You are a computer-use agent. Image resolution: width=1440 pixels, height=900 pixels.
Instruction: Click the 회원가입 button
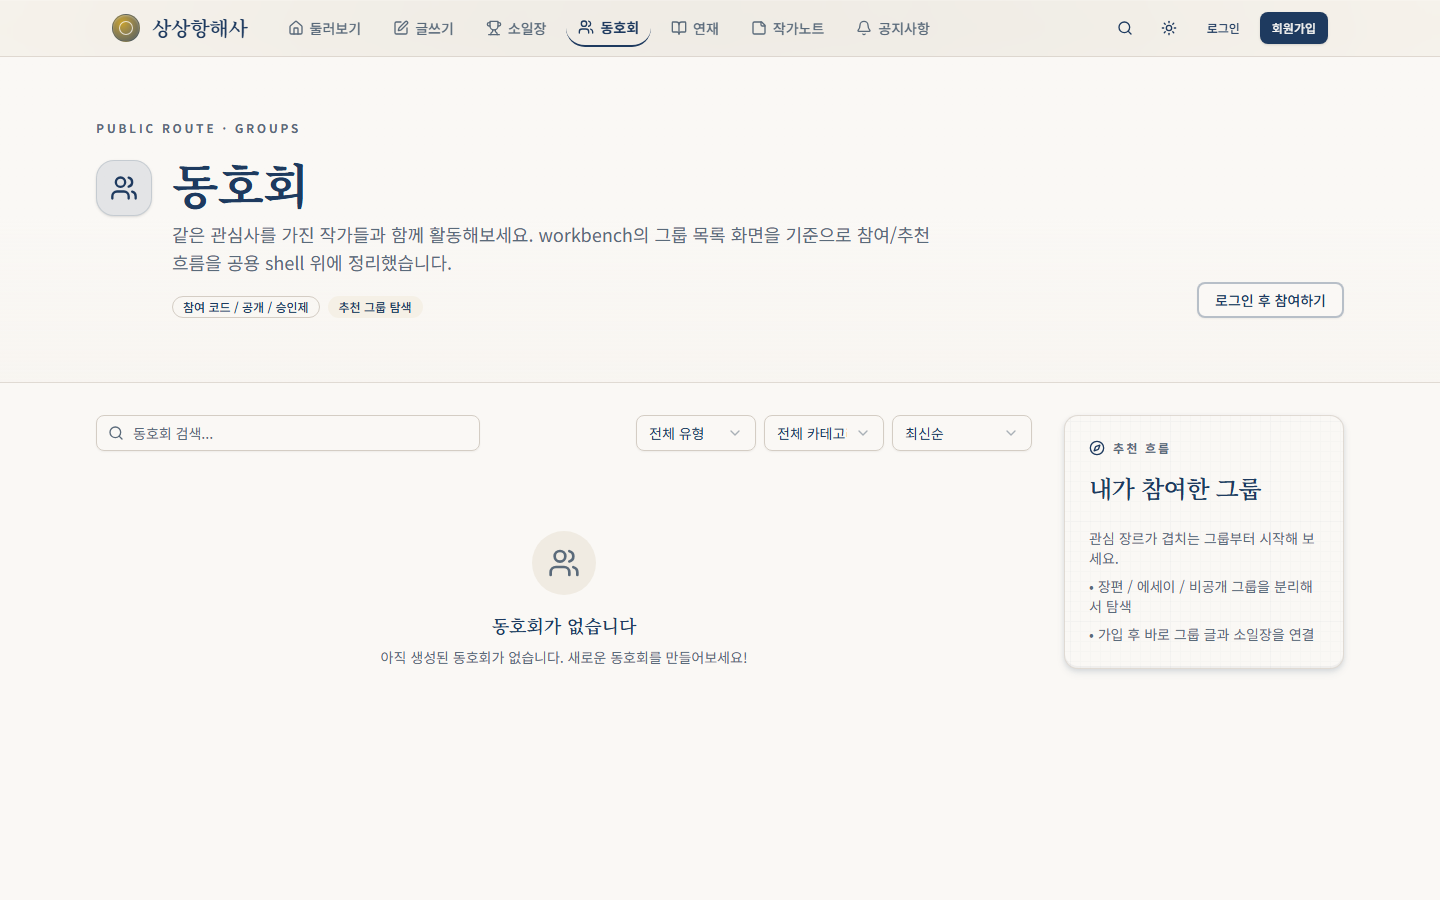1294,28
